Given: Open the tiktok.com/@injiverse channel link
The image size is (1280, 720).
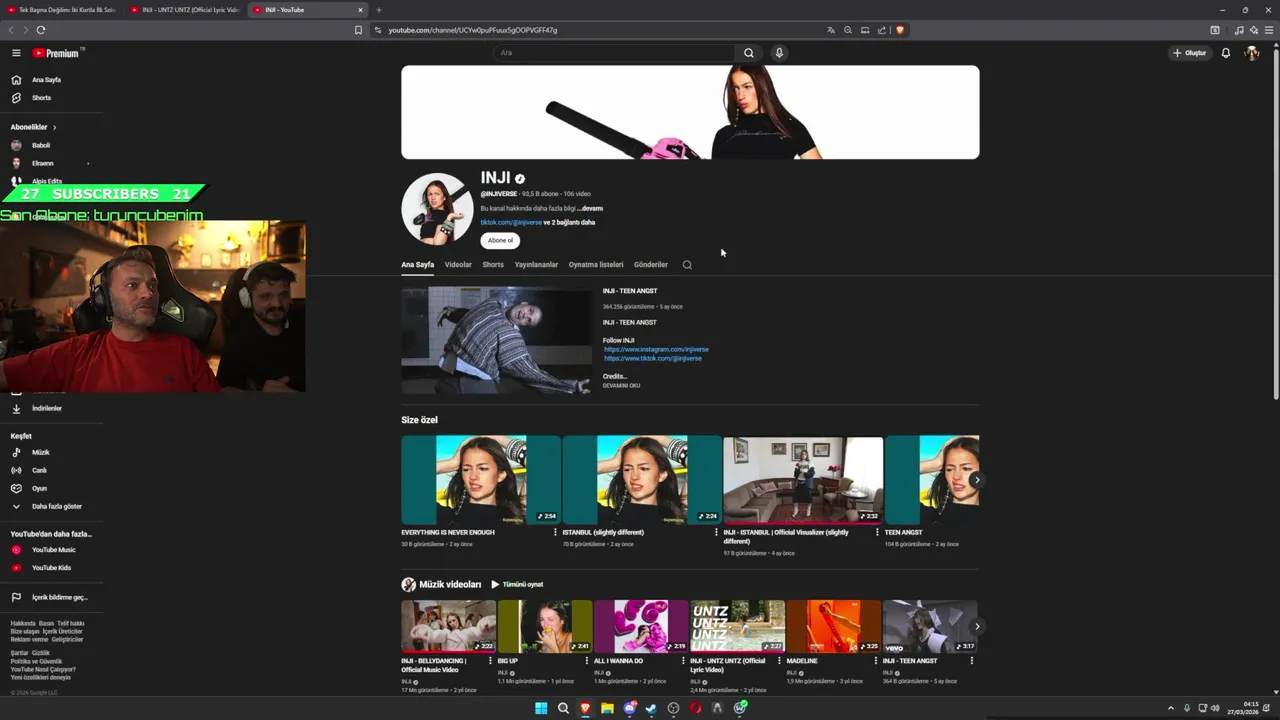Looking at the screenshot, I should 511,222.
